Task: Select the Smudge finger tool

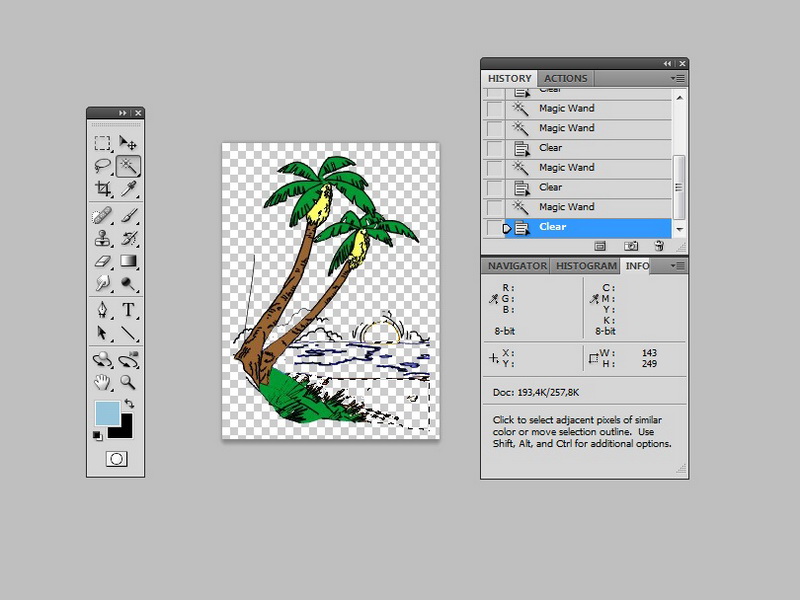Action: pyautogui.click(x=103, y=283)
